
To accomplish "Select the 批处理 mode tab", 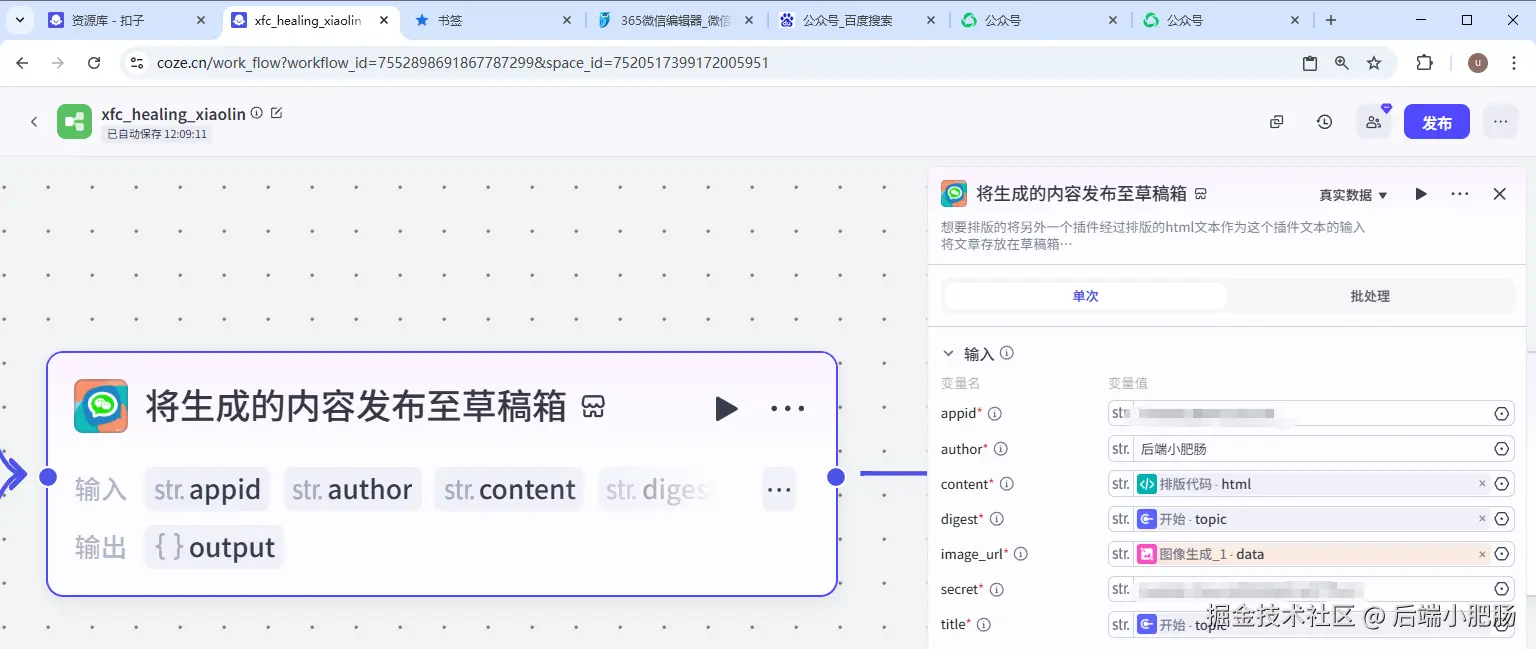I will (x=1370, y=296).
